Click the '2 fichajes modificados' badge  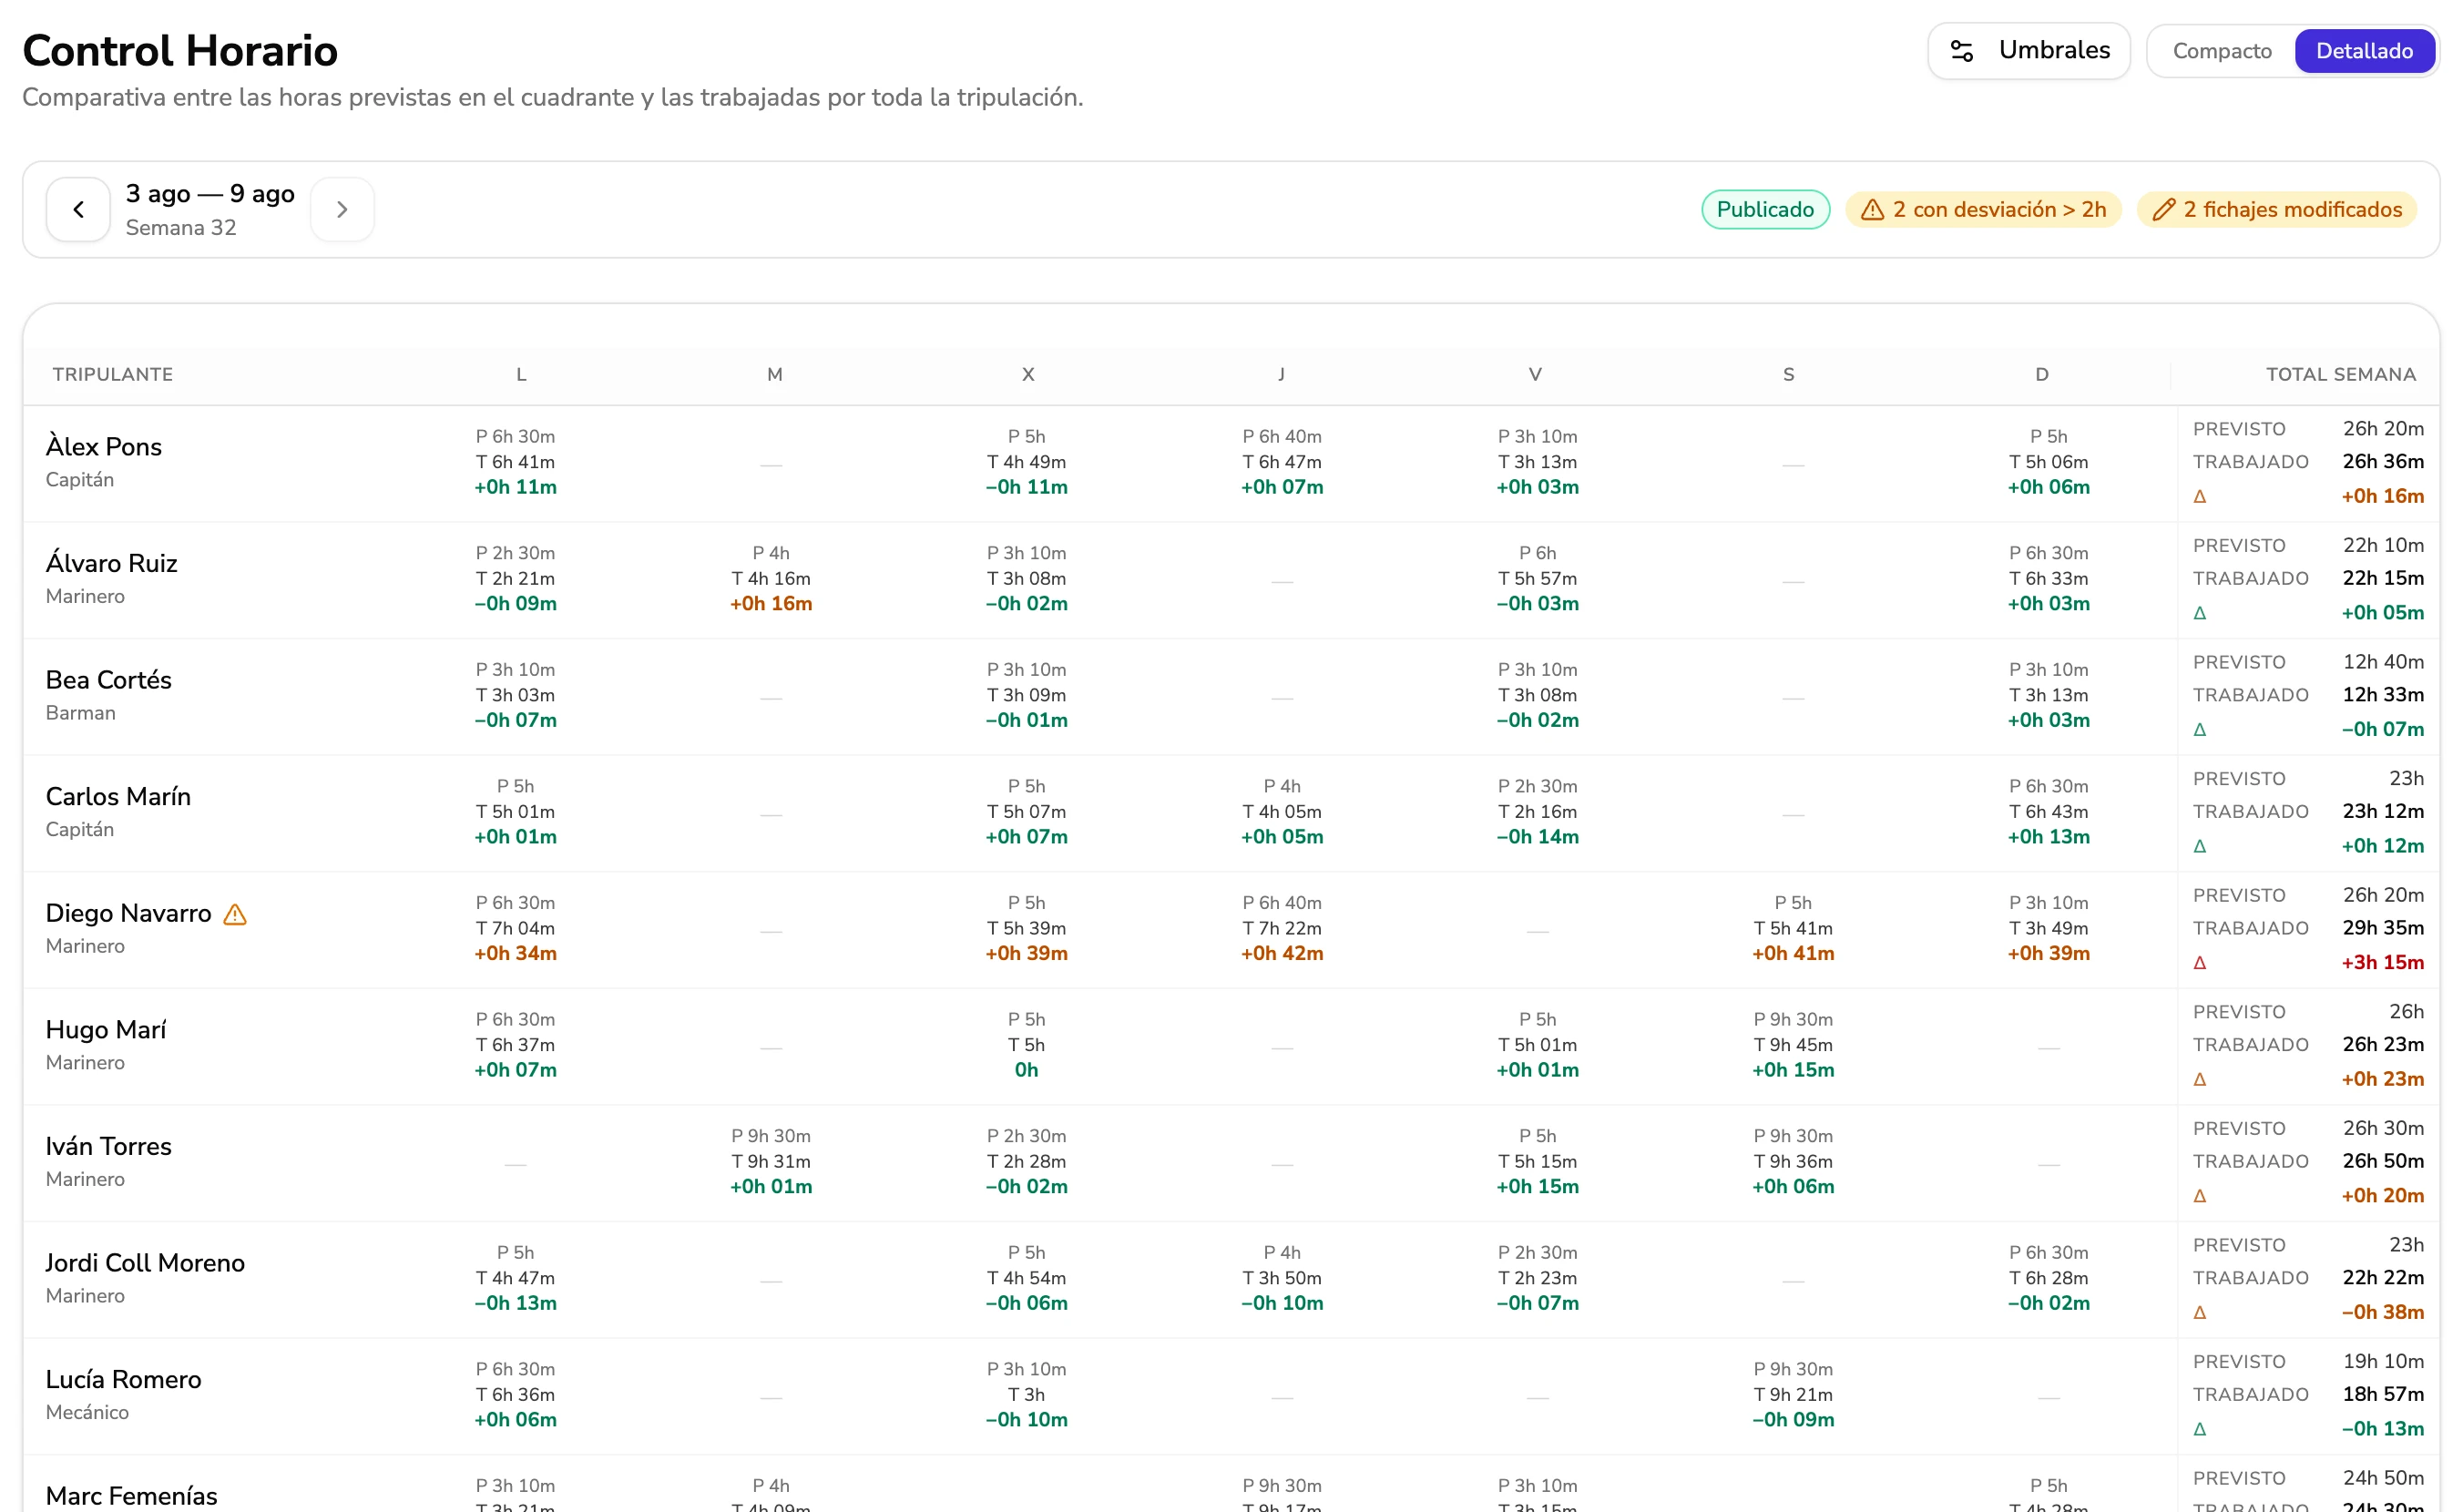tap(2276, 209)
